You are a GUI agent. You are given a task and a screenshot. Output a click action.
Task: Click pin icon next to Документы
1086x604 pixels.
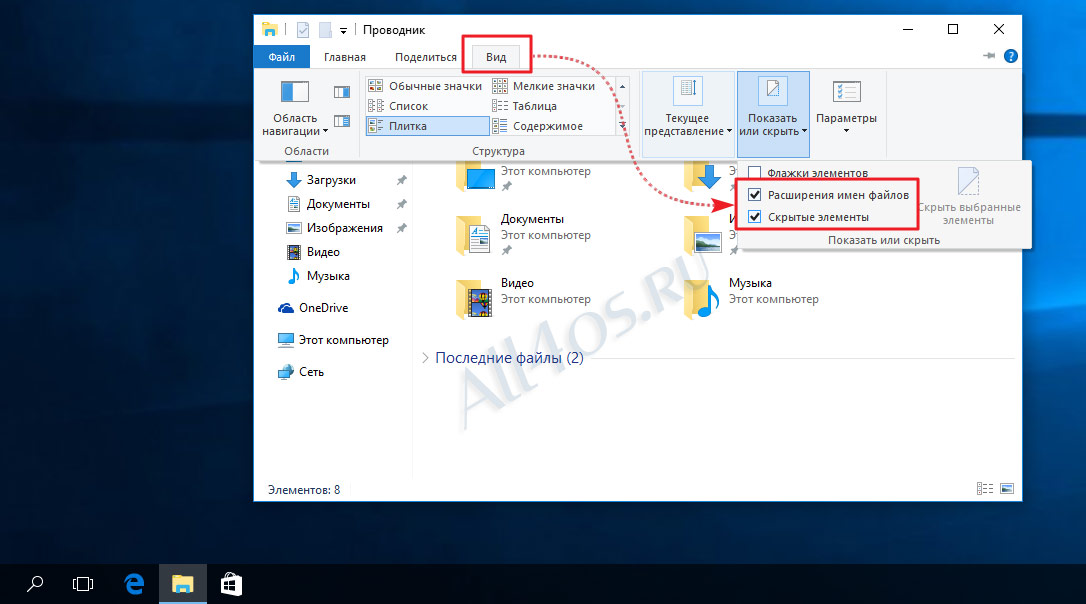402,204
